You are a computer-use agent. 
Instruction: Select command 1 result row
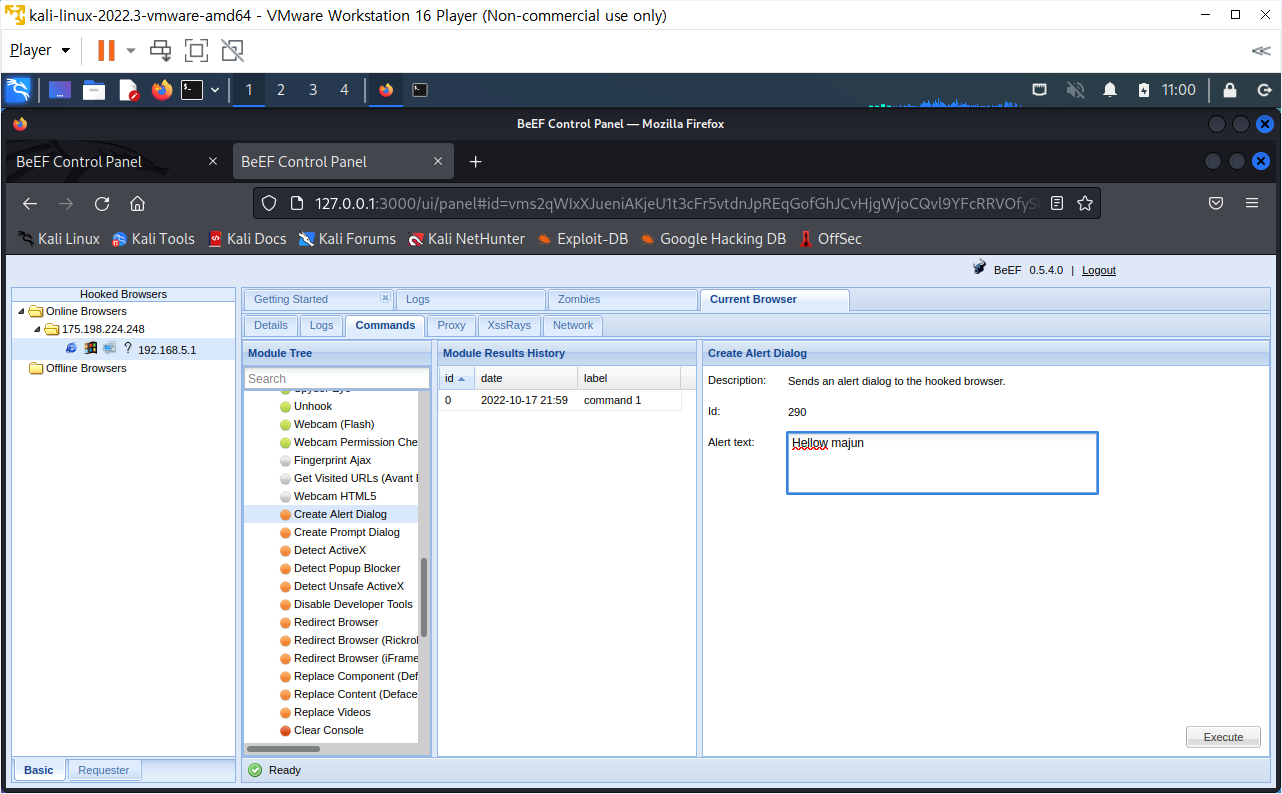tap(560, 400)
